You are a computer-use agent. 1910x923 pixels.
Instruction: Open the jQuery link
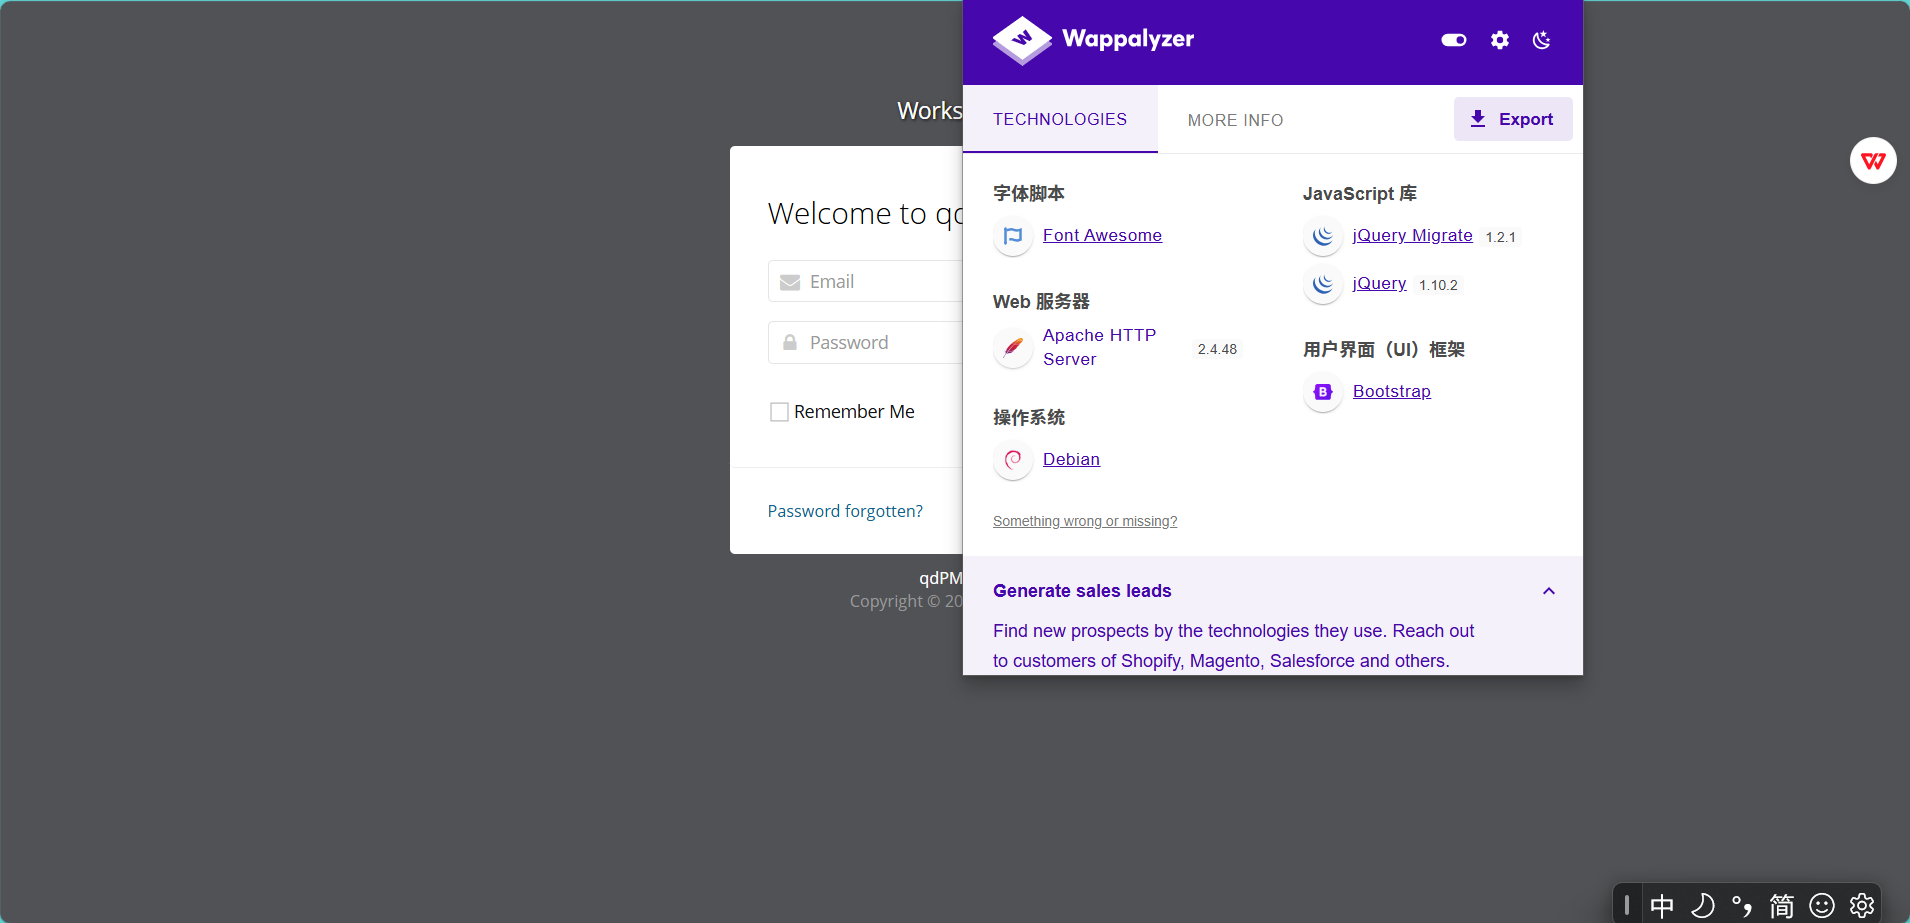pos(1379,283)
